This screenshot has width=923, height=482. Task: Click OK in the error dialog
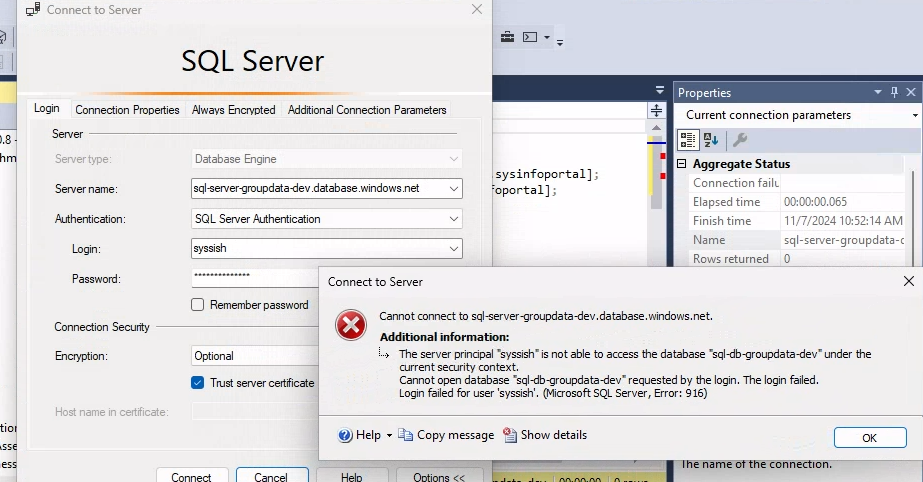pyautogui.click(x=869, y=438)
